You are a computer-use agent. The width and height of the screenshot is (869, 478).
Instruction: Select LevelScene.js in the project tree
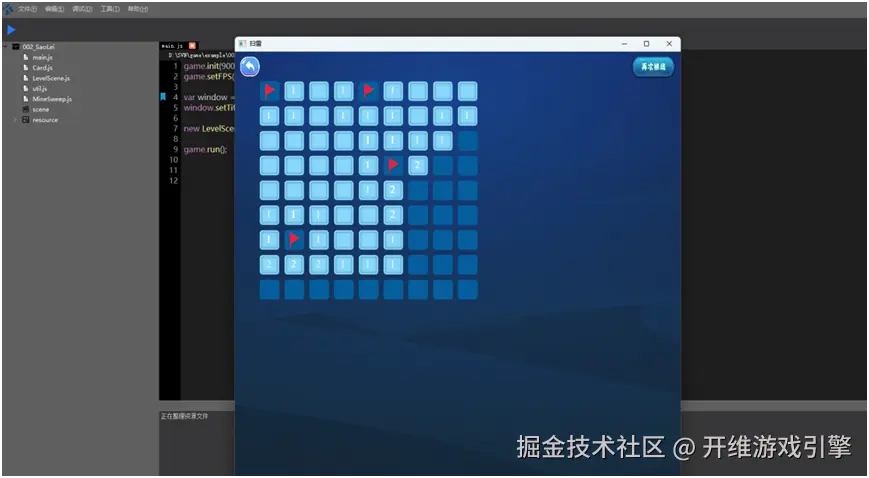51,78
